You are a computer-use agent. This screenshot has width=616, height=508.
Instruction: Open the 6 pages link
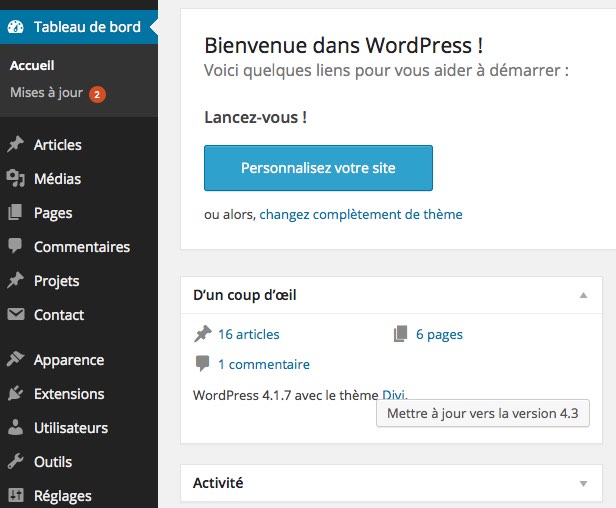[x=439, y=334]
